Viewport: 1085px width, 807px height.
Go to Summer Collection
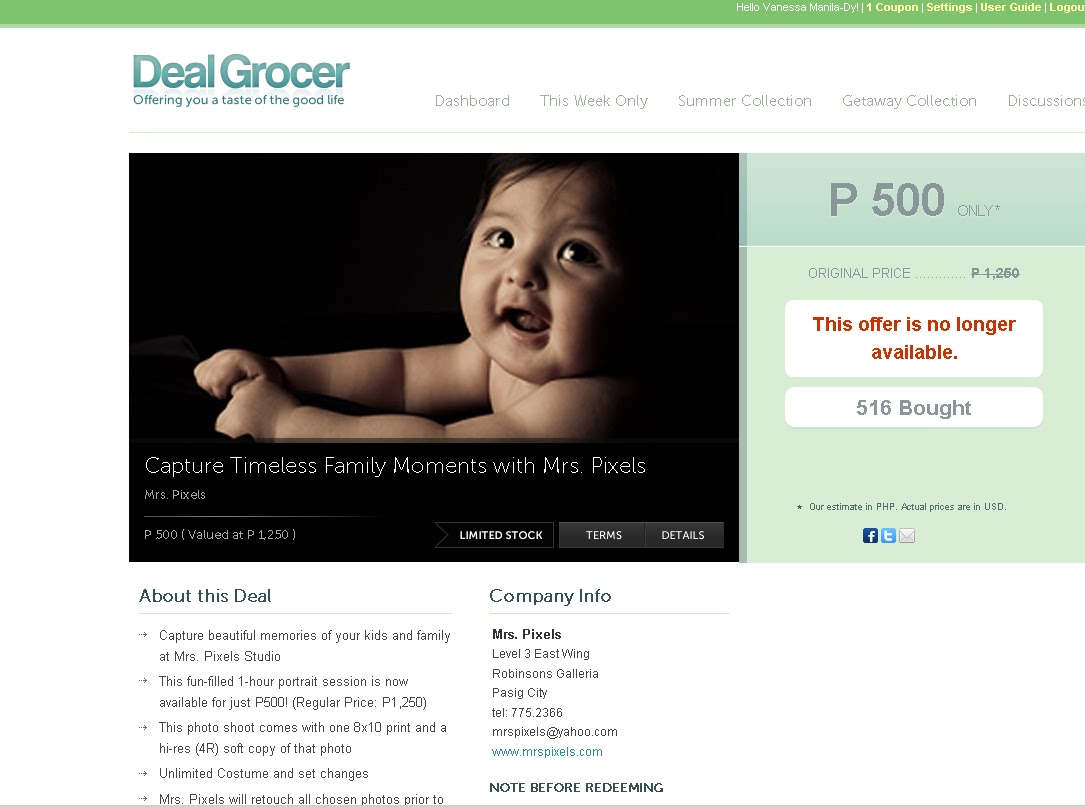coord(745,101)
